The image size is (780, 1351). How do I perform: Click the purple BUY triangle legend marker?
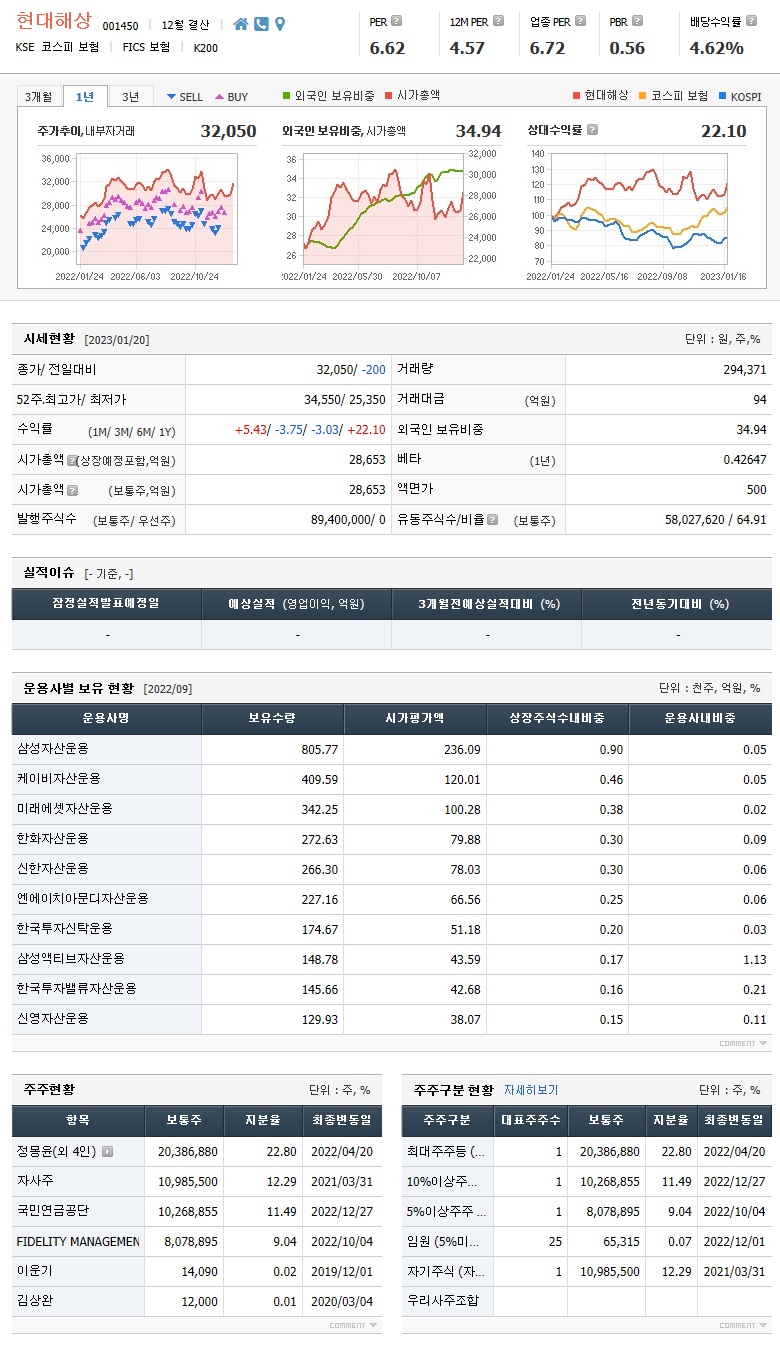tap(219, 96)
